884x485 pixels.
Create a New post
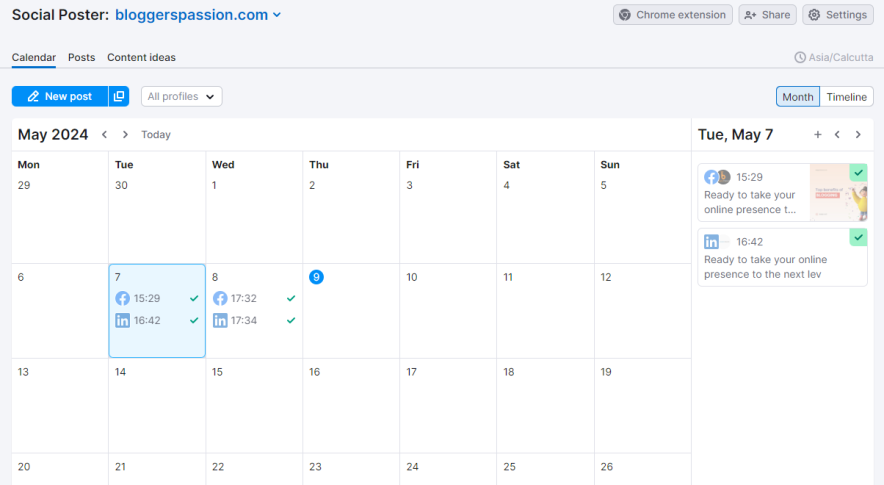click(59, 96)
